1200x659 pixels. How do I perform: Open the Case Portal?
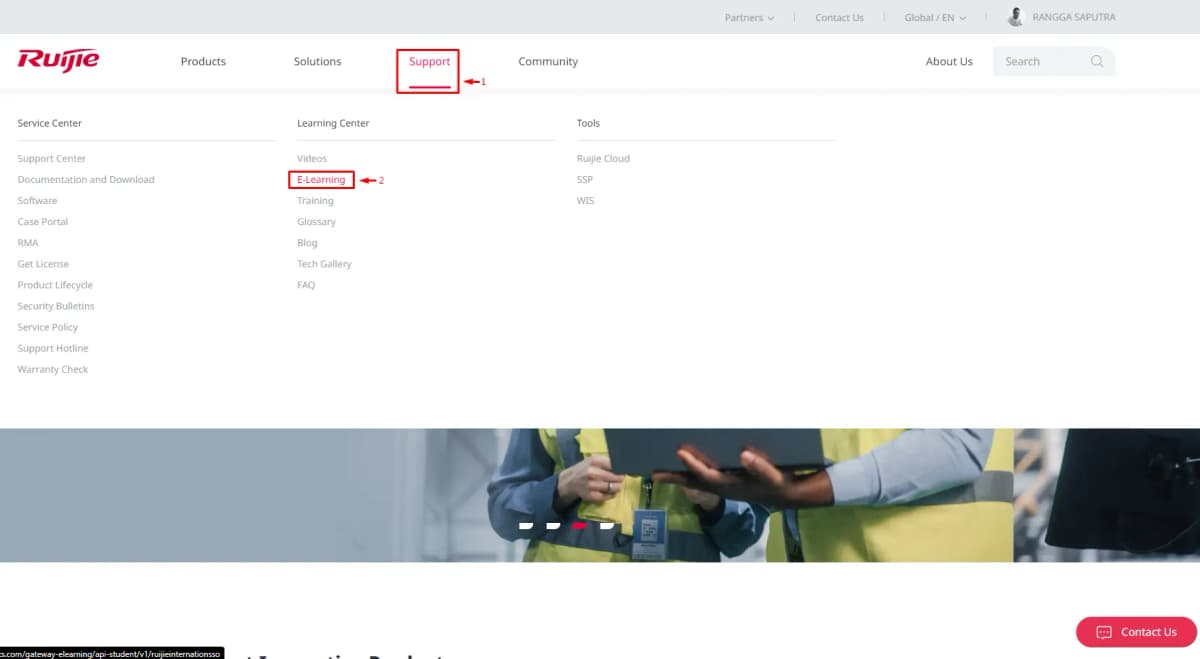pos(42,221)
